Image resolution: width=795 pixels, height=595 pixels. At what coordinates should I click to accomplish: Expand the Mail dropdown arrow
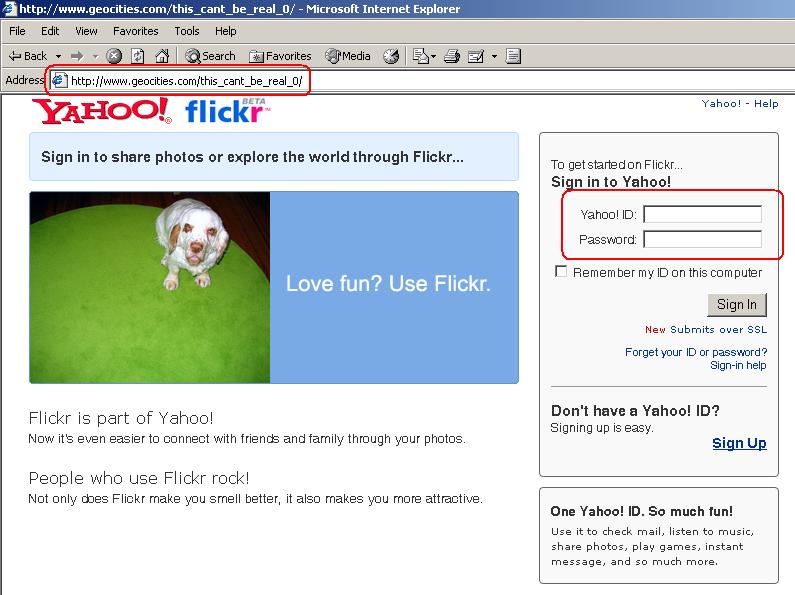click(433, 56)
